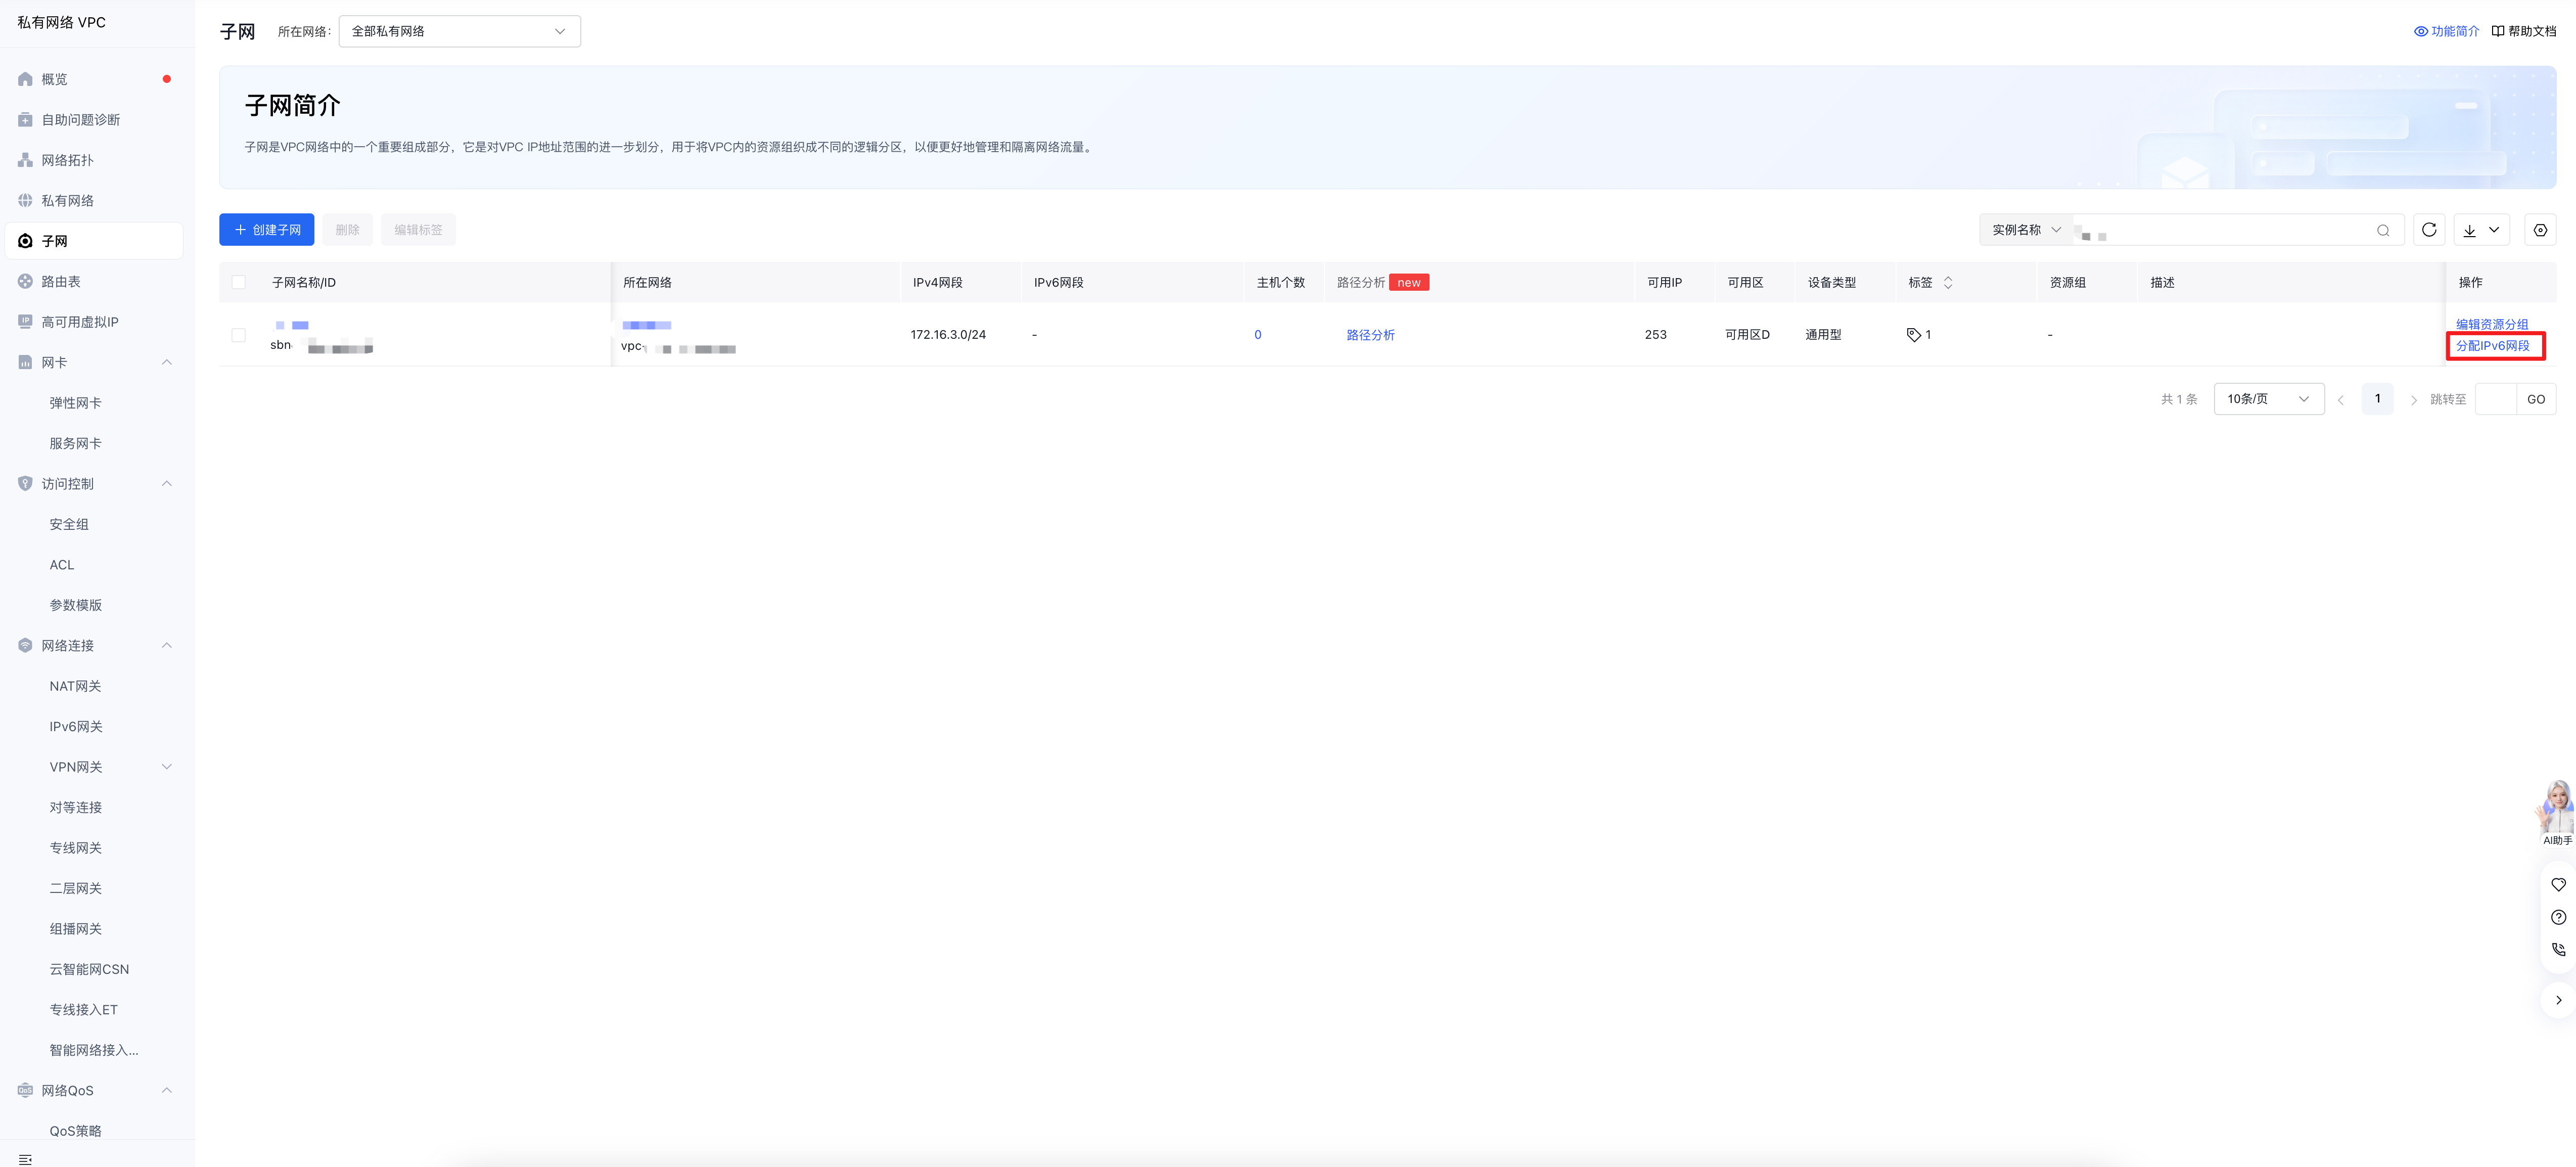Click the 网络拓扑 topology icon
The width and height of the screenshot is (2576, 1167).
click(x=25, y=160)
